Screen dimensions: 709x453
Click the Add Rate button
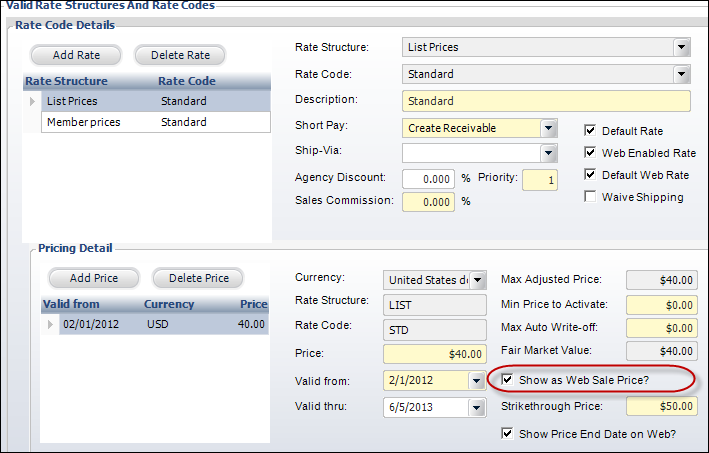(76, 55)
